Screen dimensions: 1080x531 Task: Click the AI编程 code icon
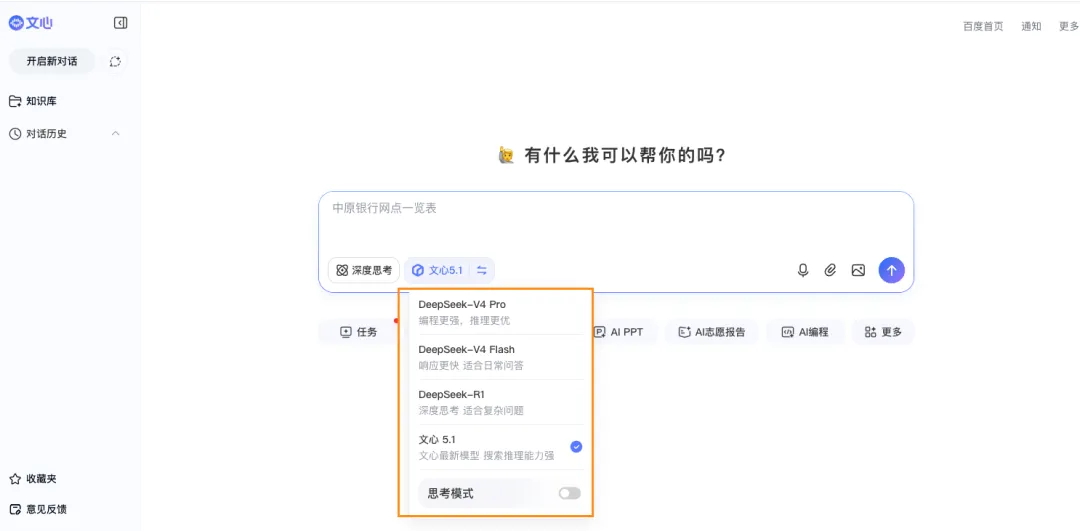[x=787, y=332]
